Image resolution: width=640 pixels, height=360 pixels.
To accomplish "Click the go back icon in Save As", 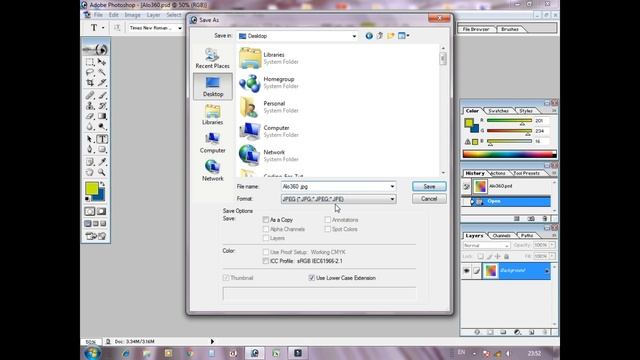I will coord(369,36).
